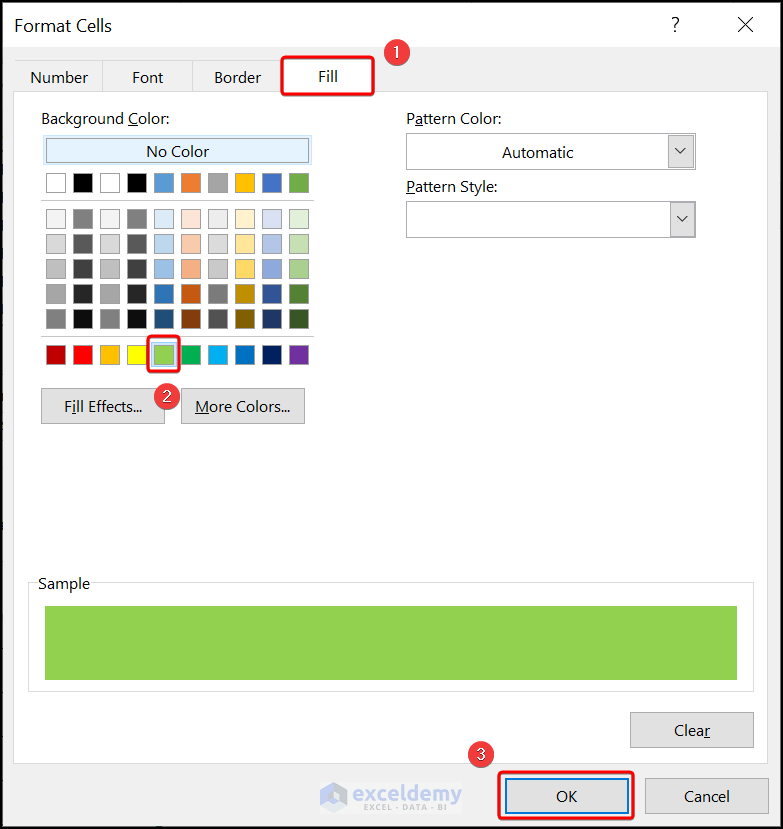
Task: Pick the dark red standard color swatch
Action: (56, 355)
